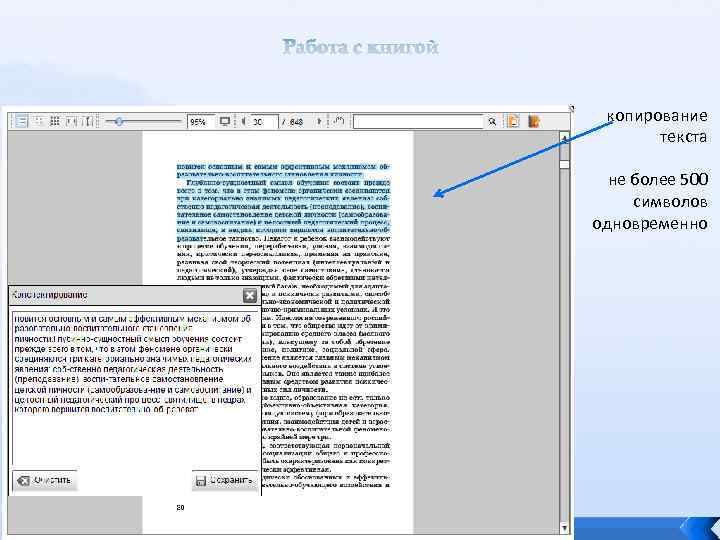Click into the search text field
Viewport: 720px width, 540px height.
pyautogui.click(x=418, y=122)
